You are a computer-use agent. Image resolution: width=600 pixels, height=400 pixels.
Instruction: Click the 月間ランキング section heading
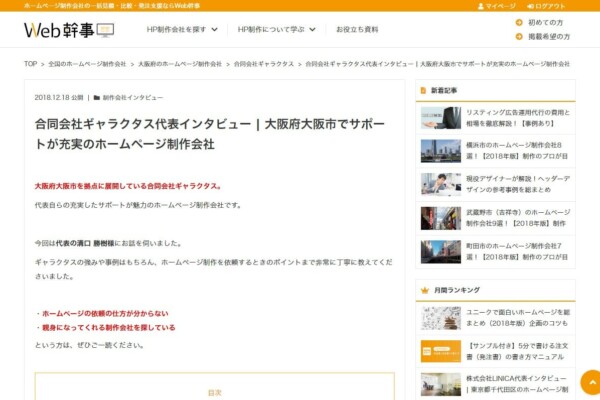[457, 290]
